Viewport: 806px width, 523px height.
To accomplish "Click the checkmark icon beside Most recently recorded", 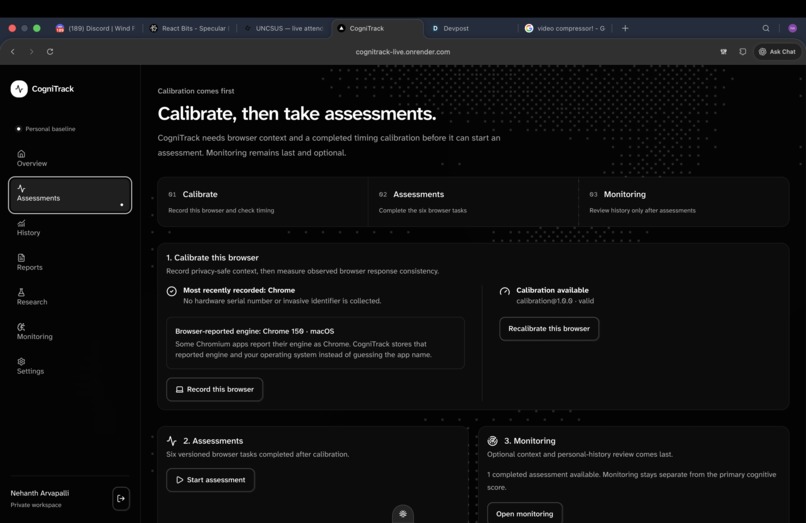I will pos(172,291).
